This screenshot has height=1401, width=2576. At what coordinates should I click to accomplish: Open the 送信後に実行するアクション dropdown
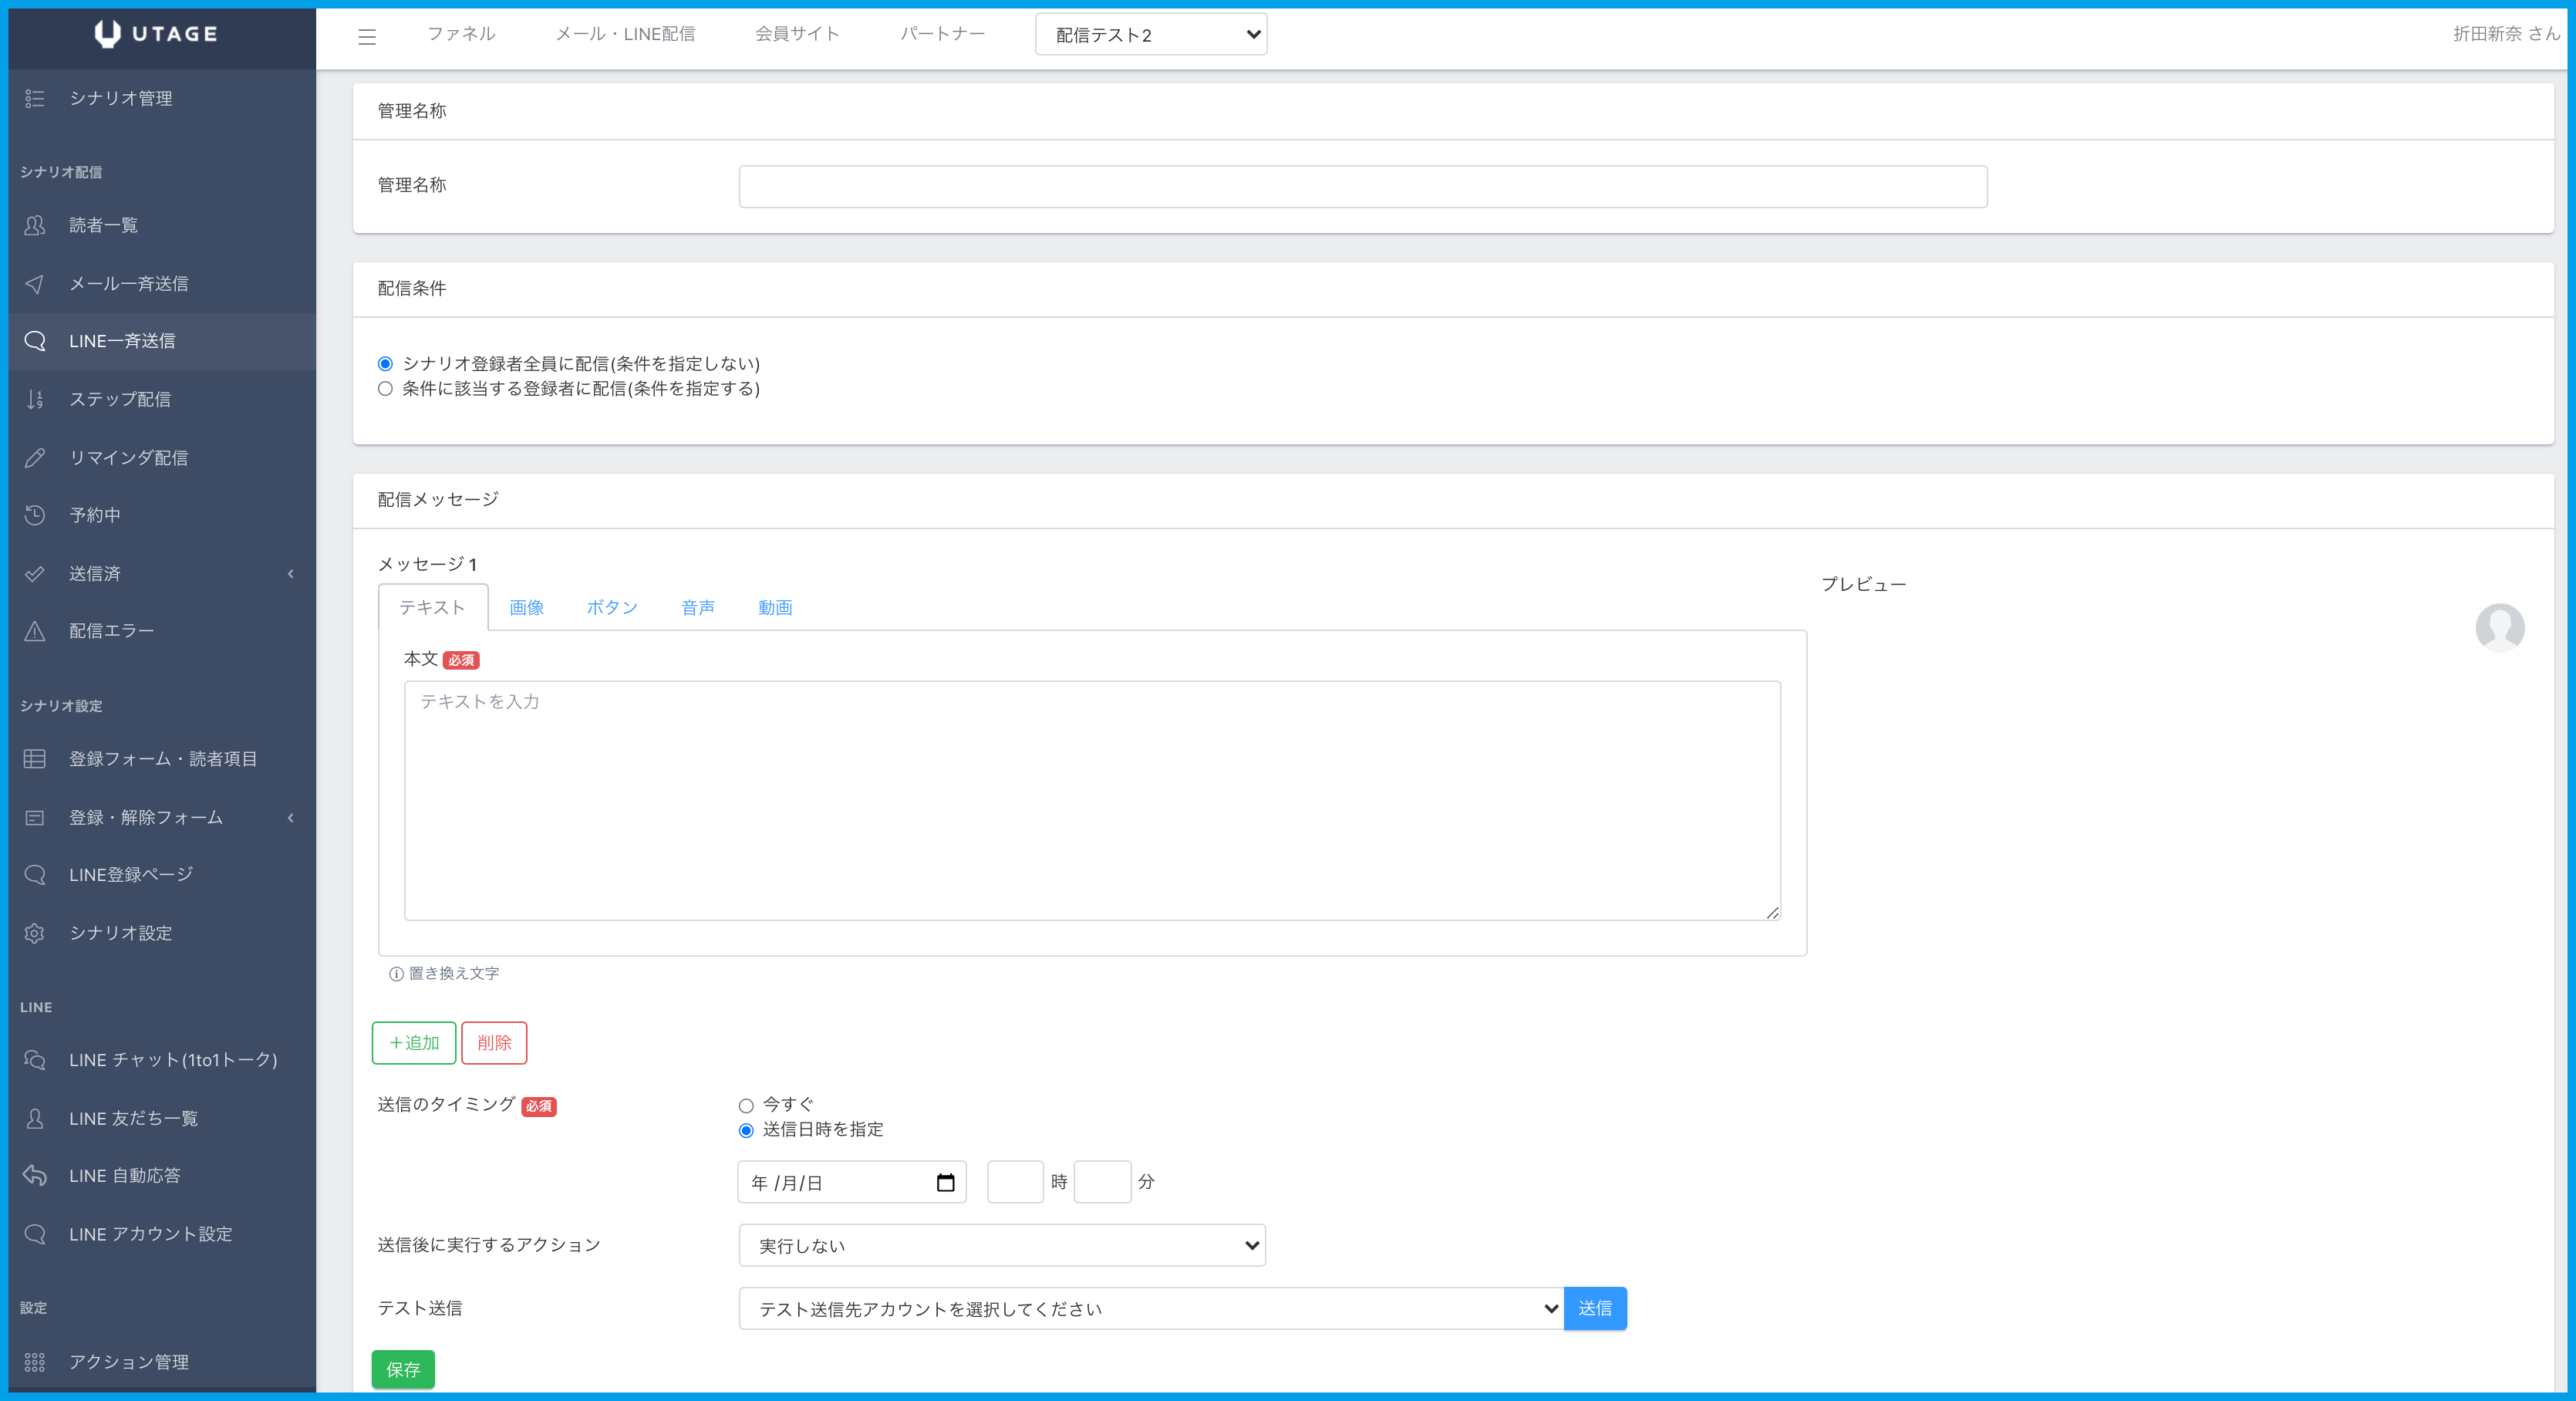pos(1001,1245)
